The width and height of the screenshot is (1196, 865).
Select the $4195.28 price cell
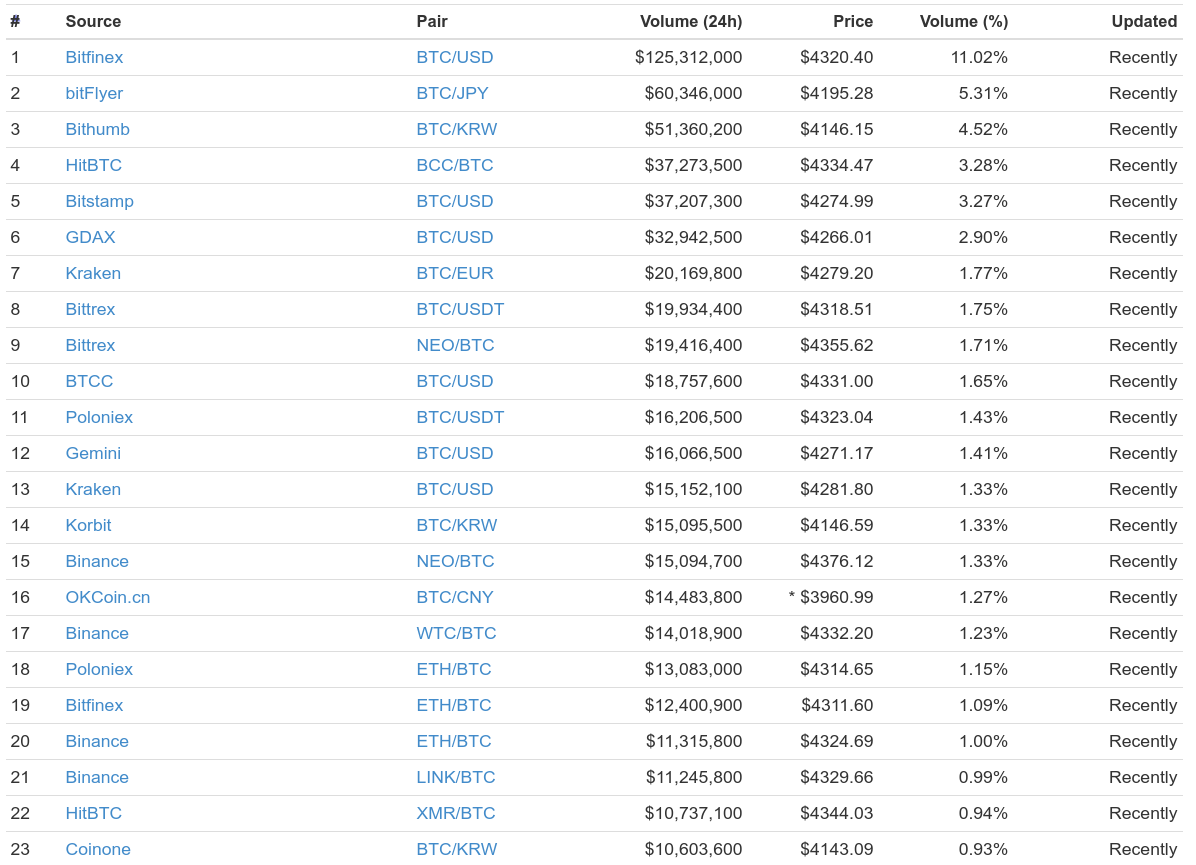[837, 93]
